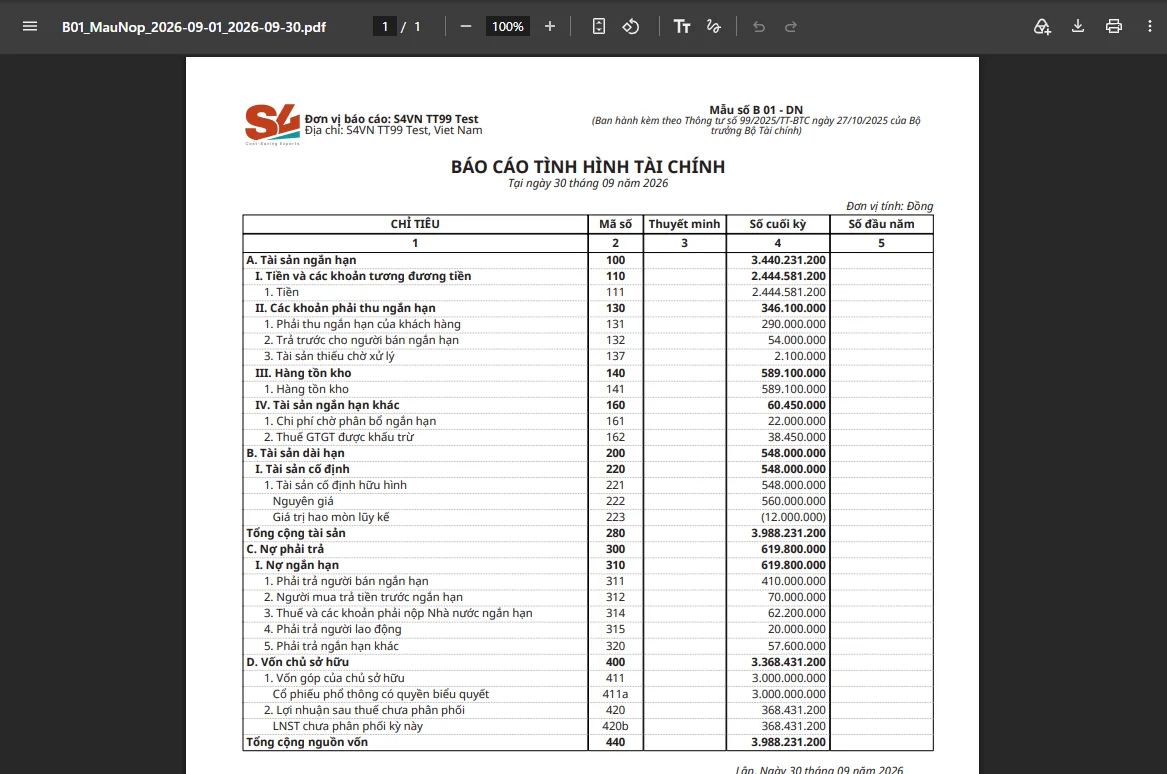Viewport: 1167px width, 774px height.
Task: Rotate the document counterclockwise
Action: 631,27
